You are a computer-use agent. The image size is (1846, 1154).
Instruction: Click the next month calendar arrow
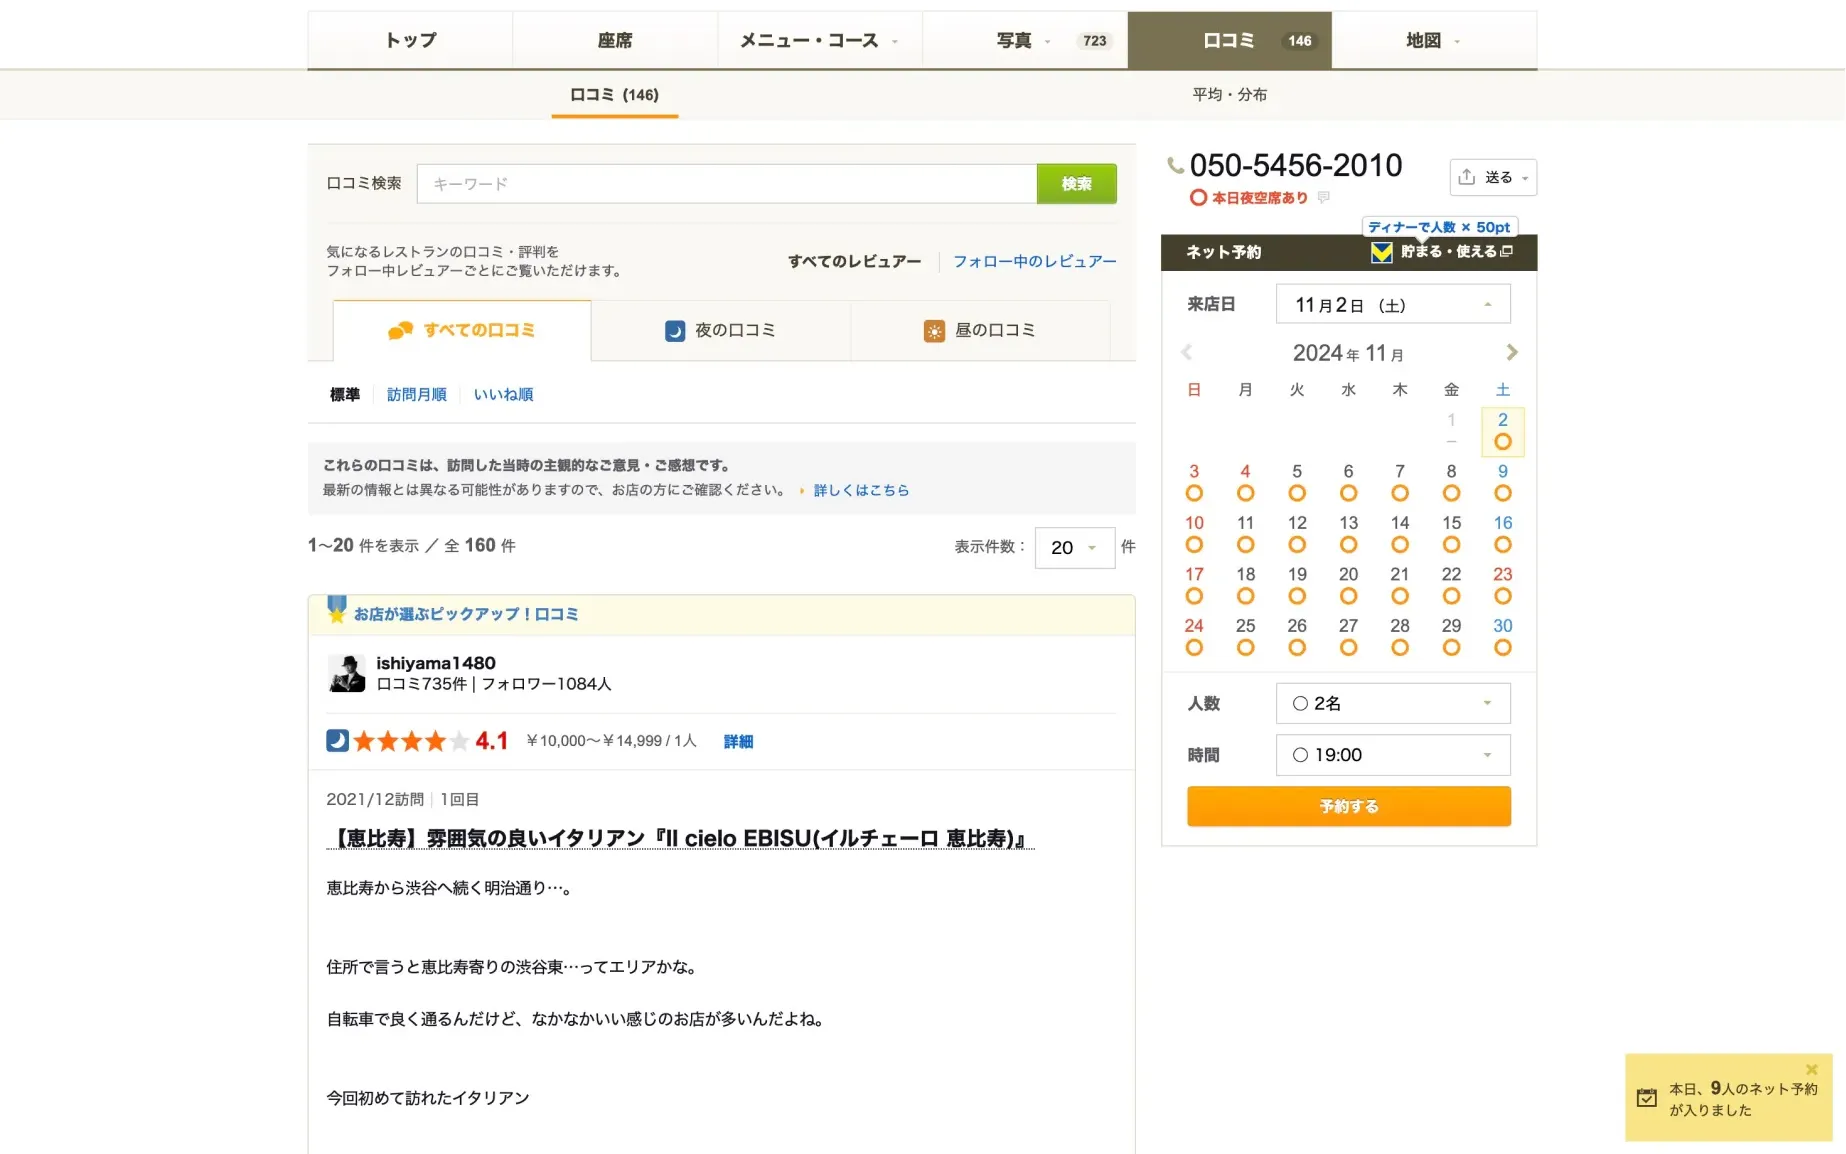pyautogui.click(x=1511, y=352)
